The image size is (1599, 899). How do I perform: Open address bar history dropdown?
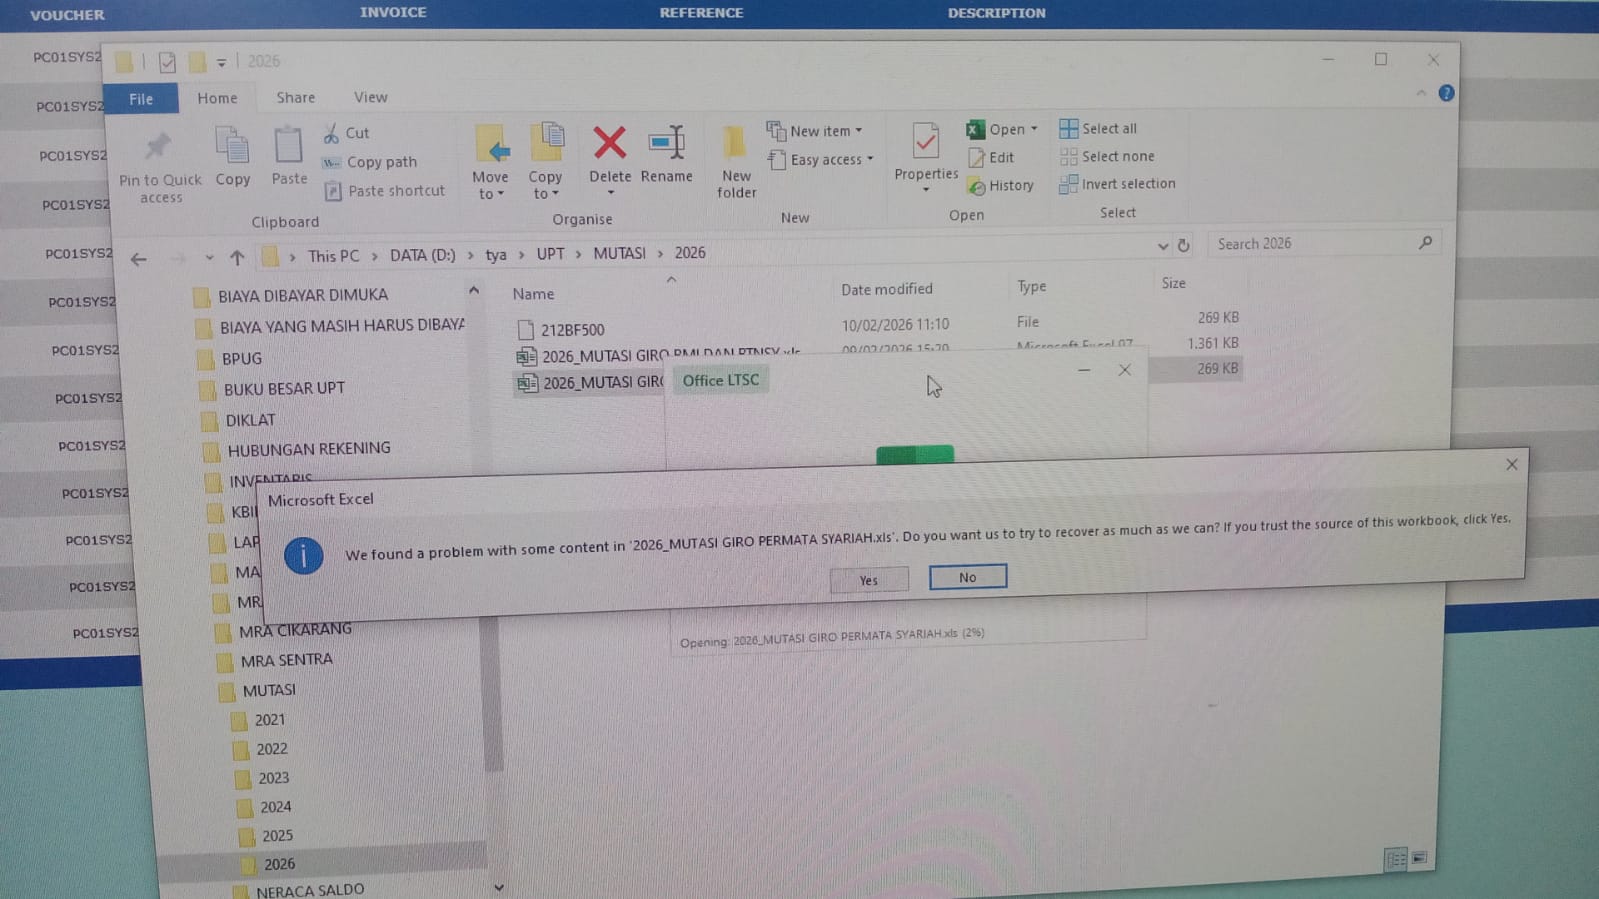tap(1162, 246)
